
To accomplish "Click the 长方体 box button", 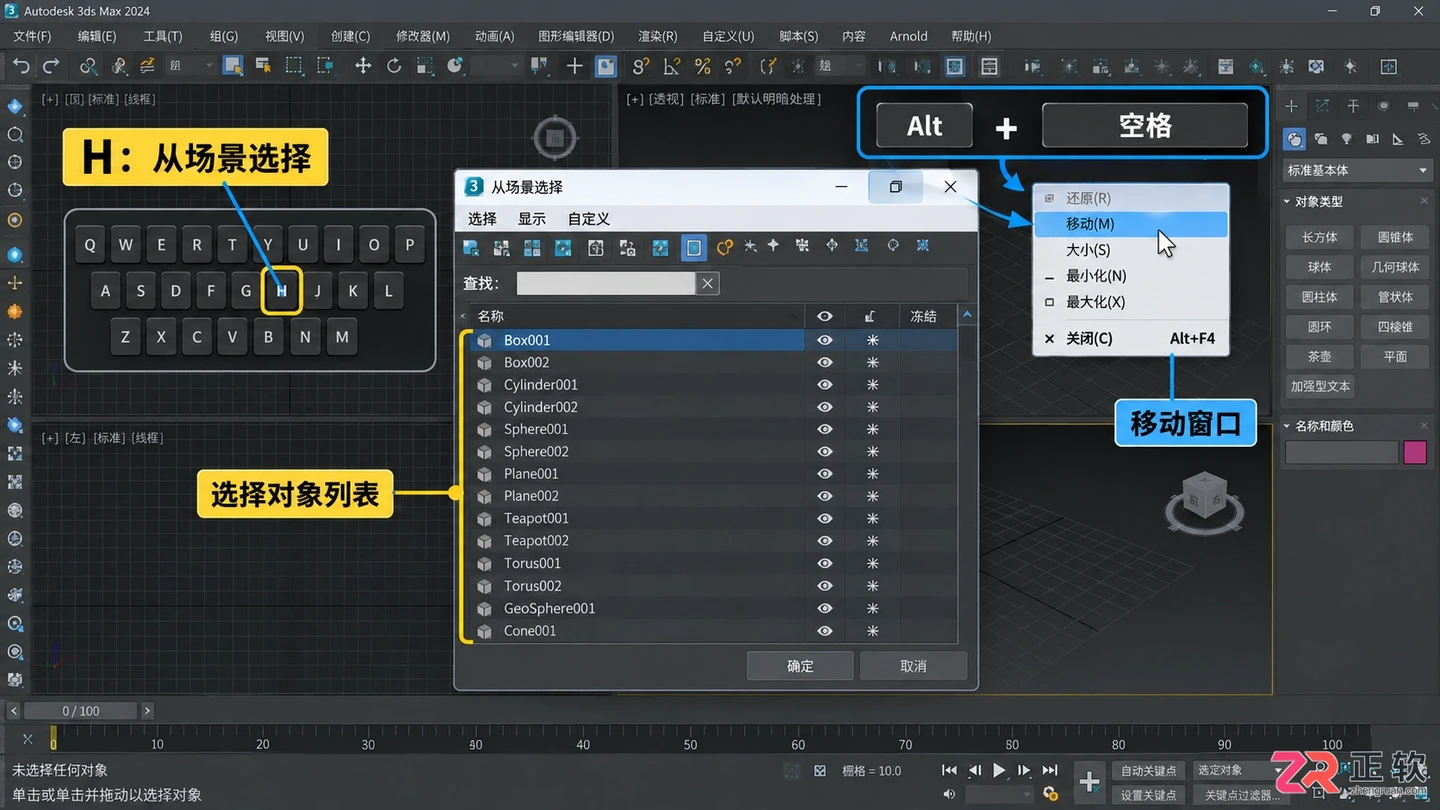I will tap(1319, 237).
